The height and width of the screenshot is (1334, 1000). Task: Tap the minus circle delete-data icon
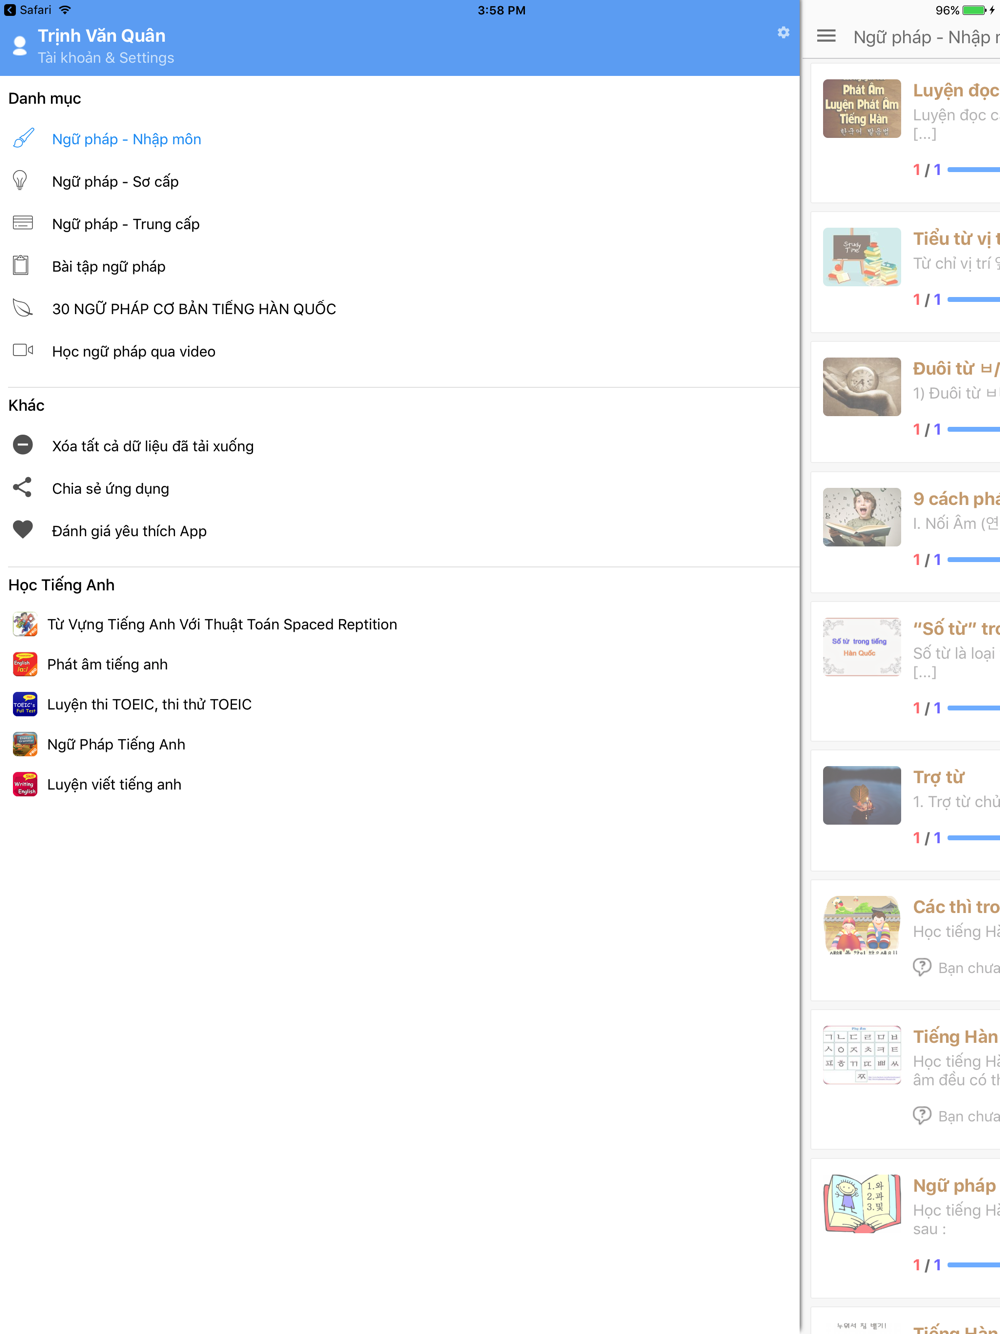(23, 445)
